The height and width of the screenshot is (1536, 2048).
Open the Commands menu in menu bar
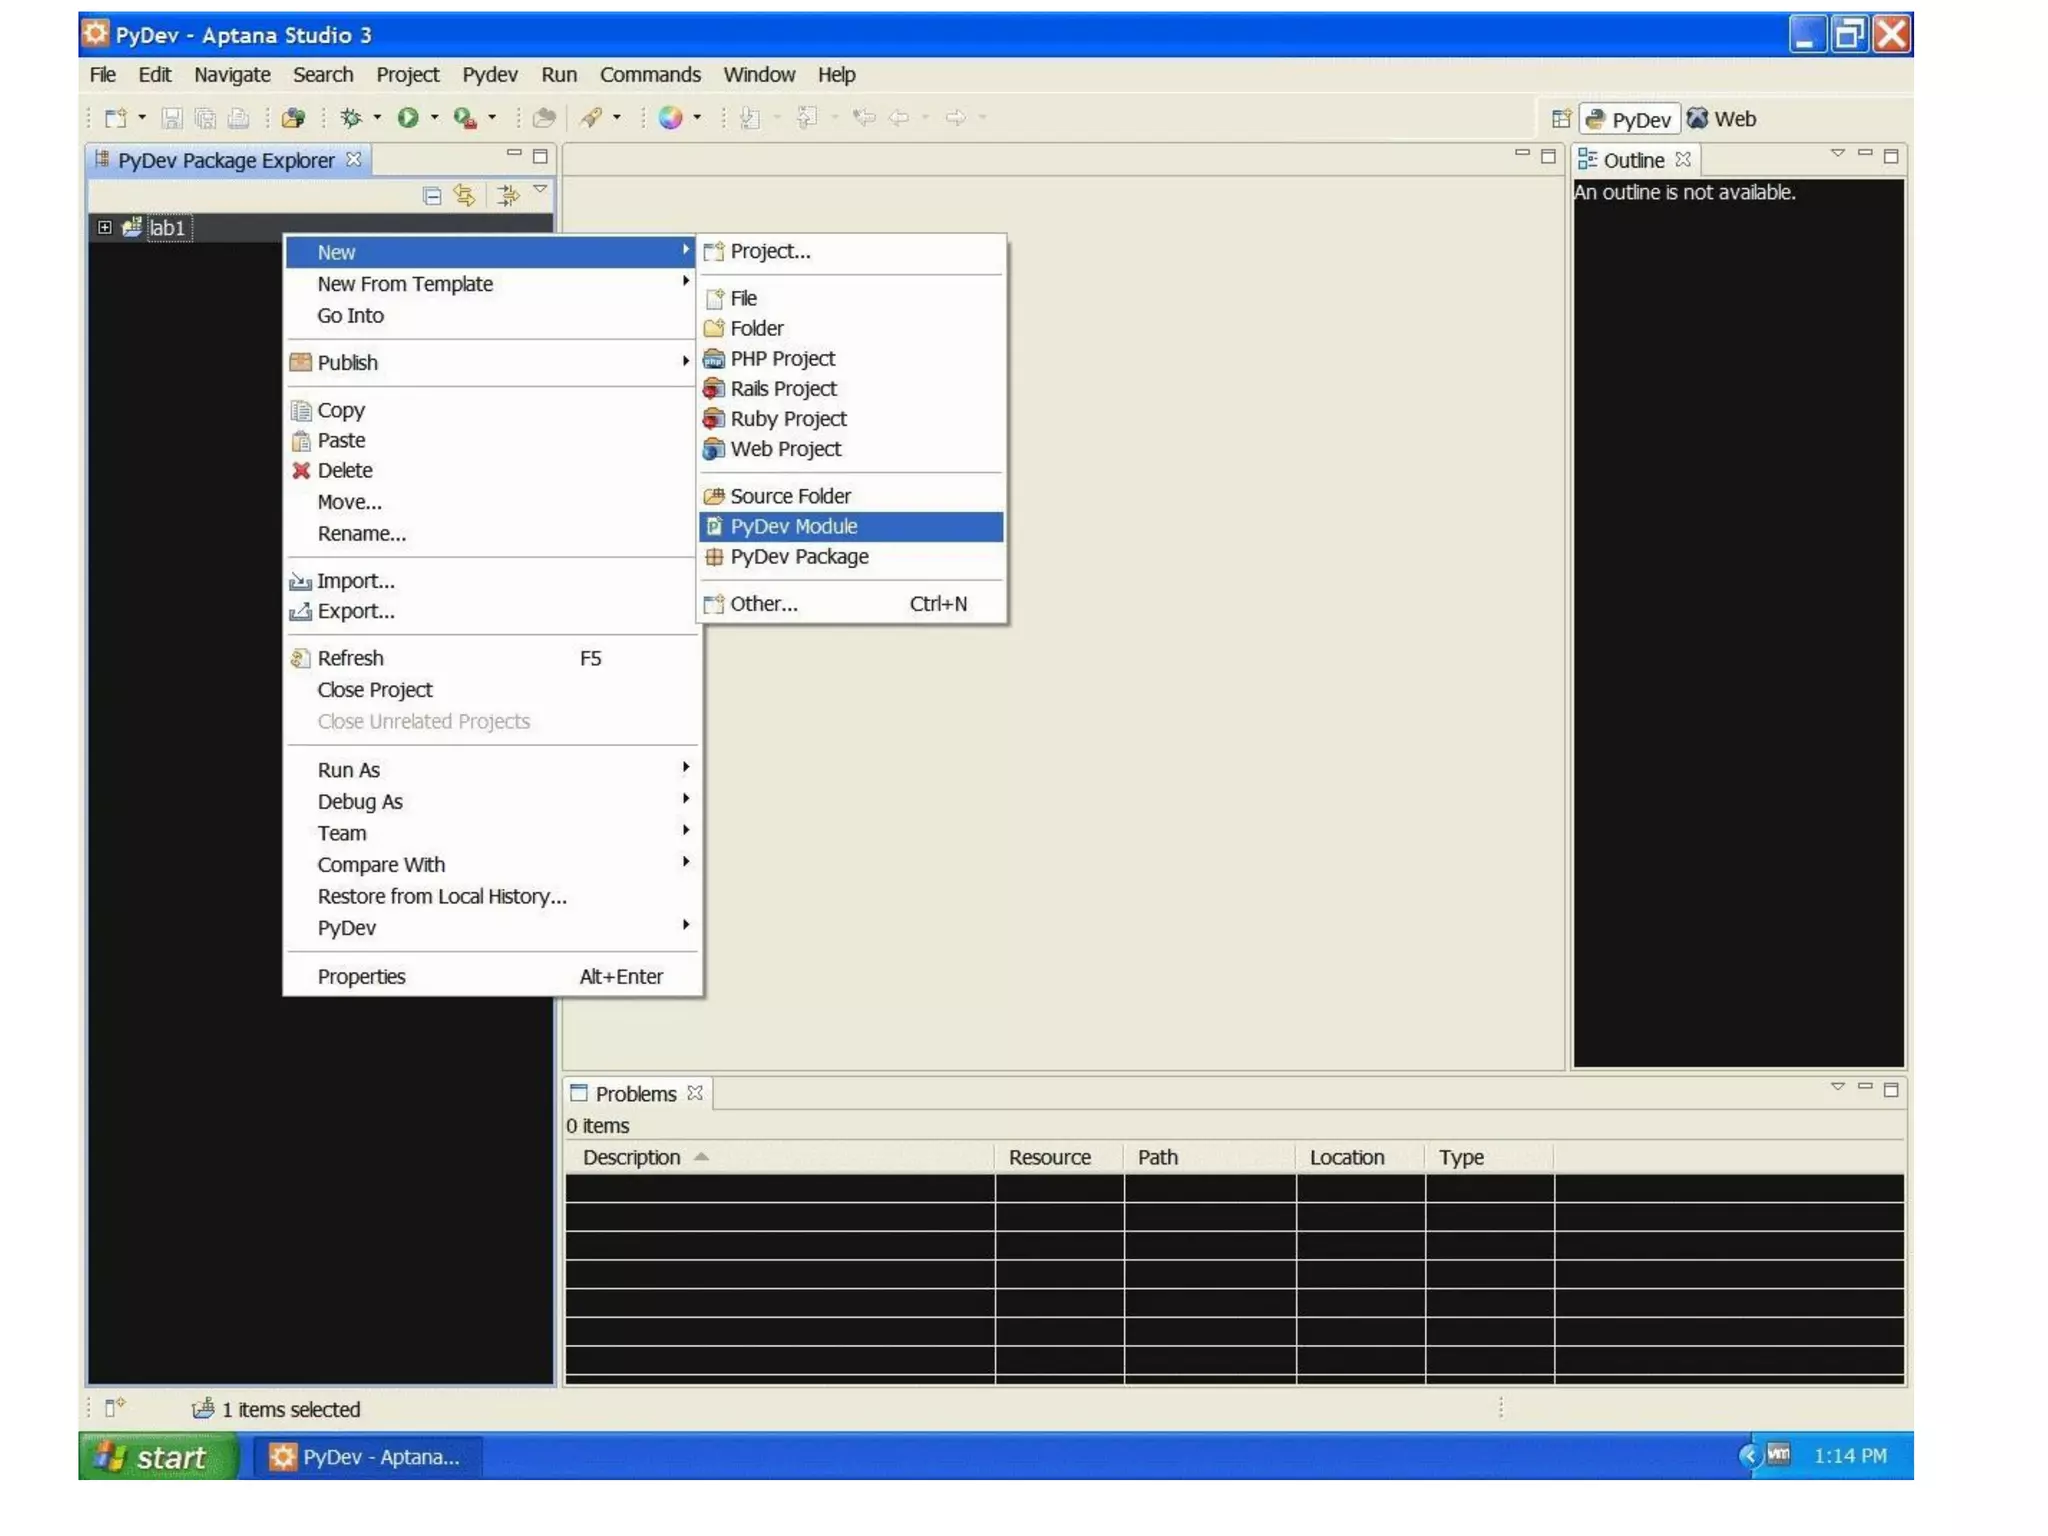click(650, 75)
